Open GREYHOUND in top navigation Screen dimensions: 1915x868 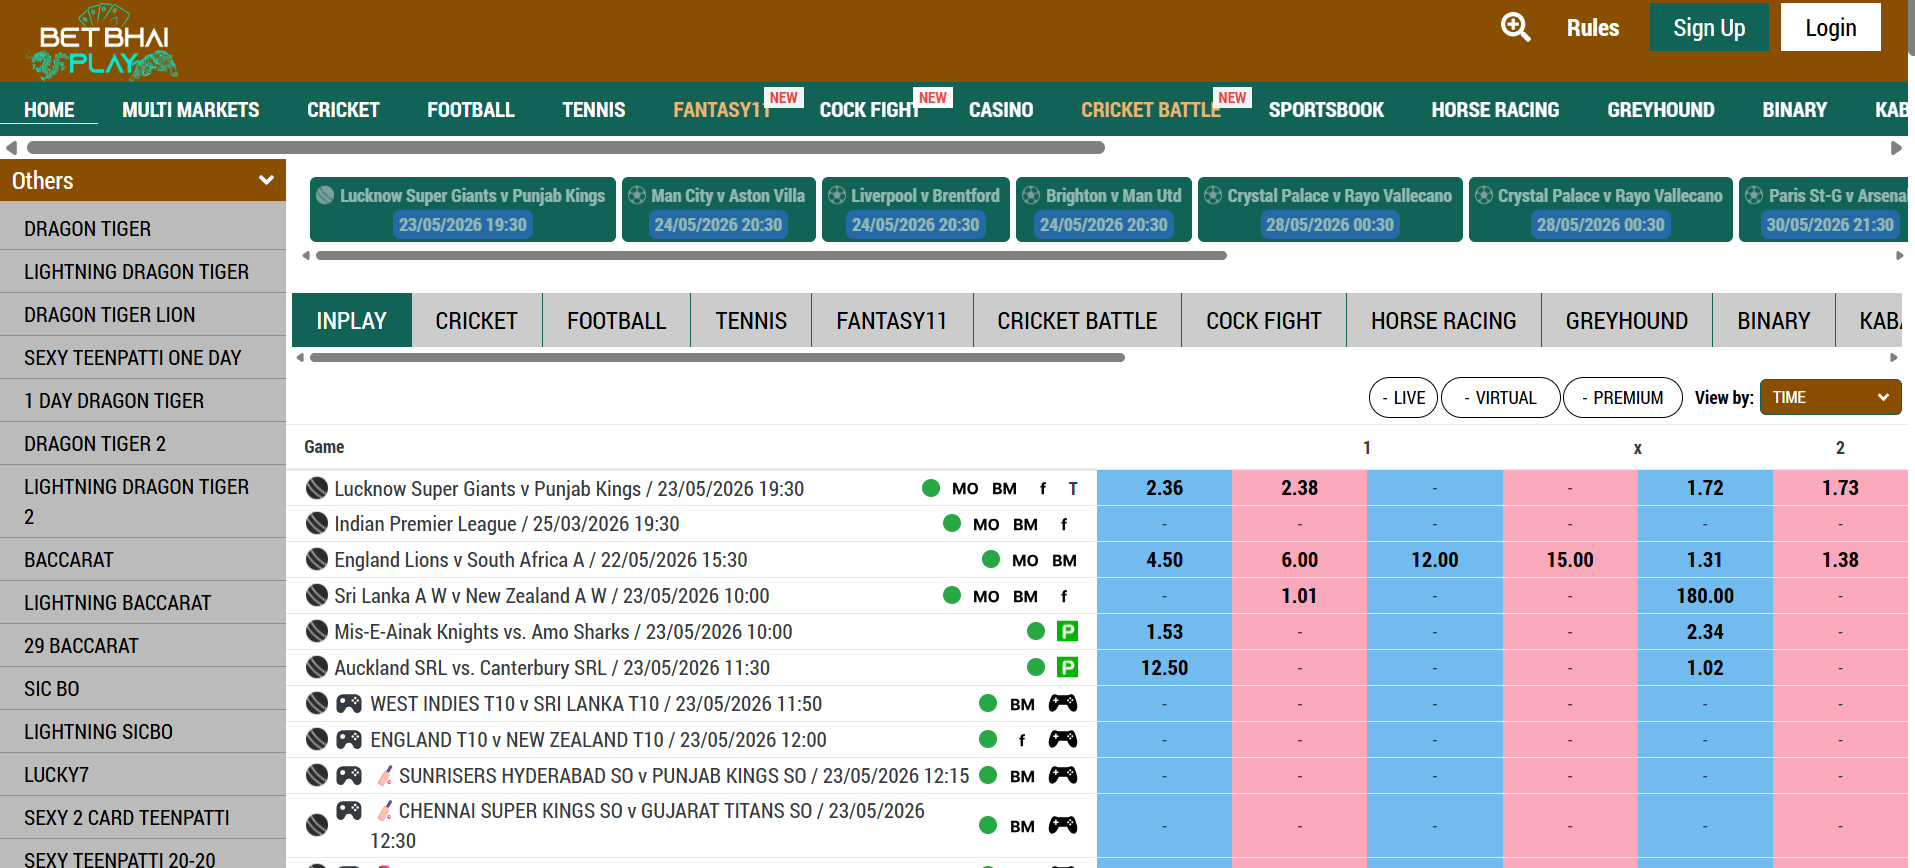pos(1660,110)
